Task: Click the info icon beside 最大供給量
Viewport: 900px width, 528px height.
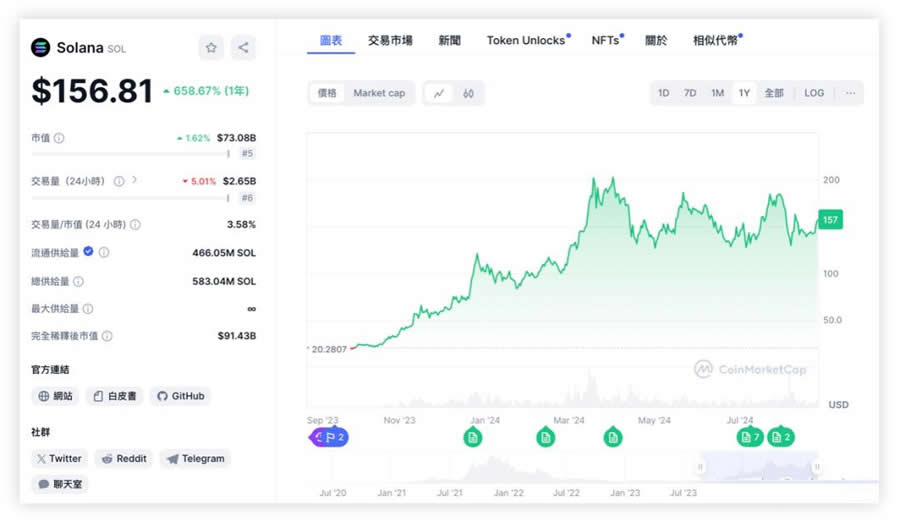Action: [x=88, y=309]
